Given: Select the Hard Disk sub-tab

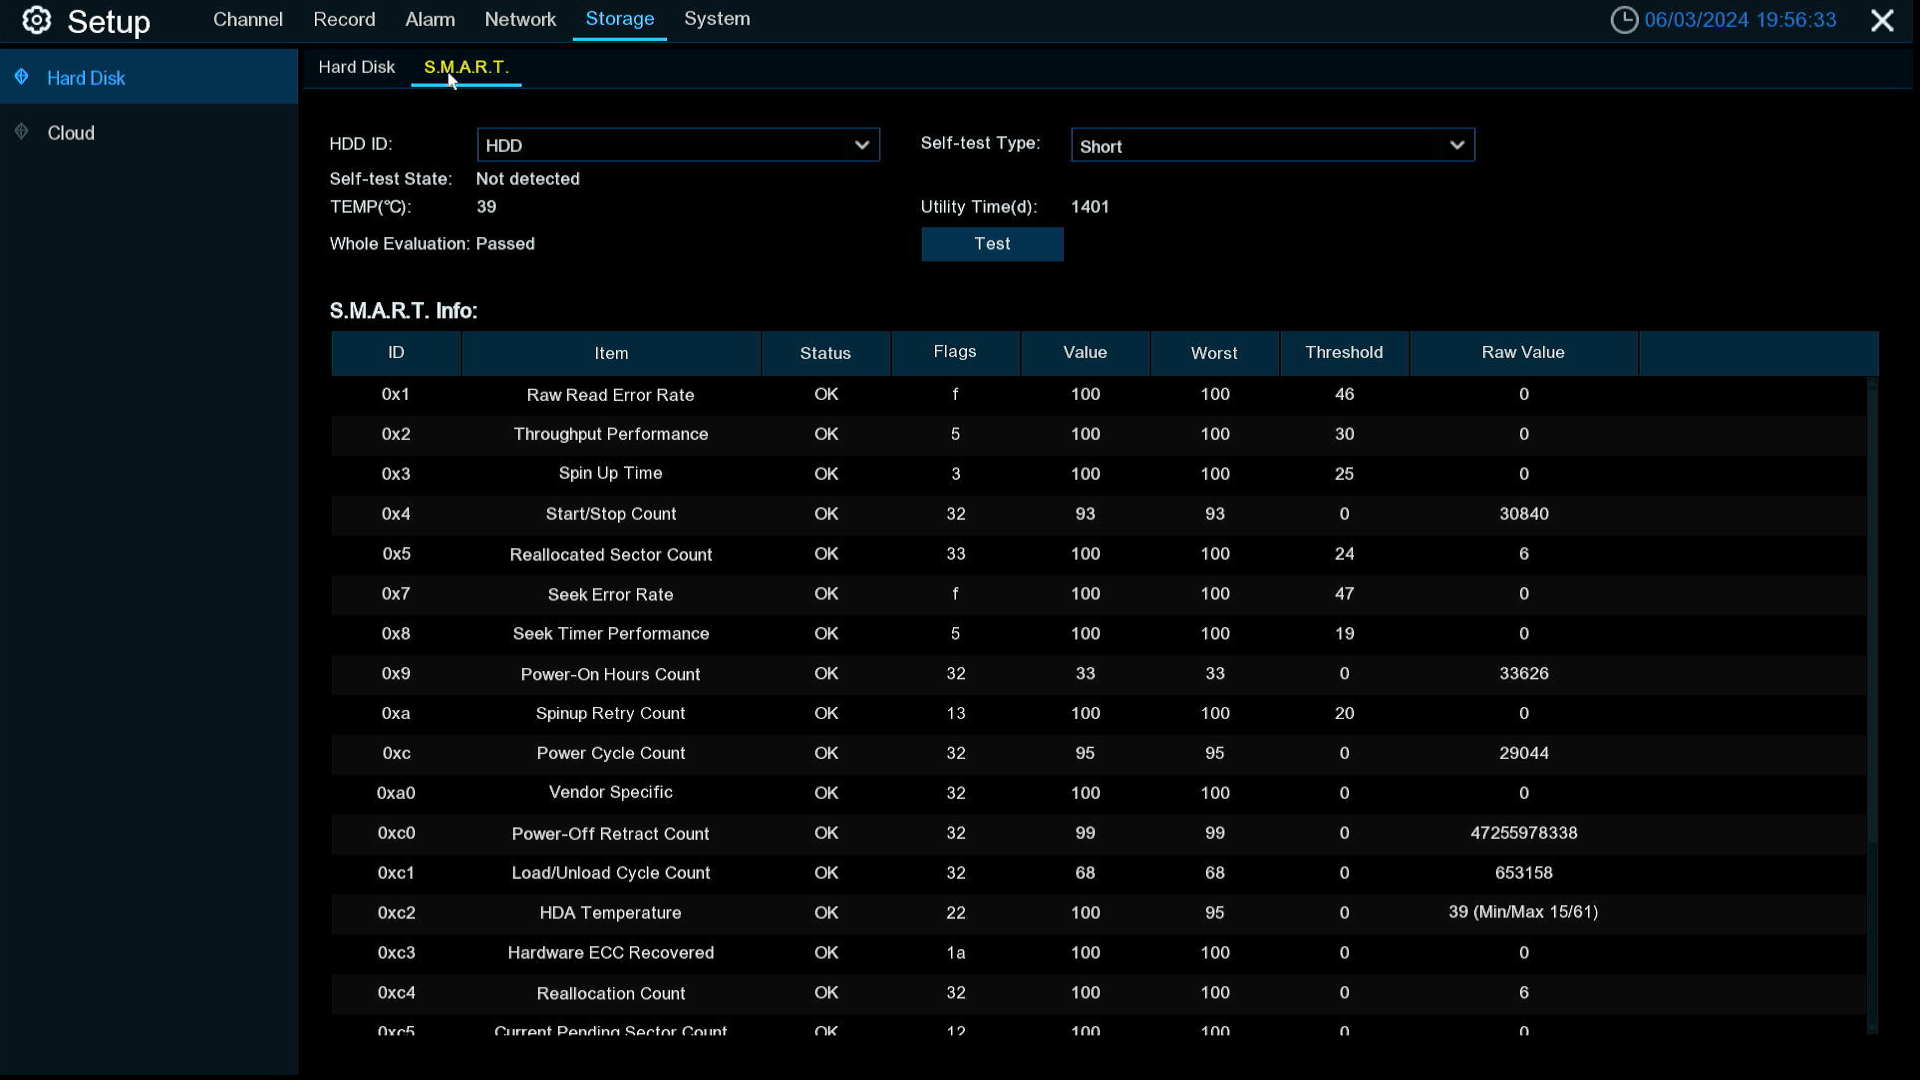Looking at the screenshot, I should pyautogui.click(x=357, y=67).
